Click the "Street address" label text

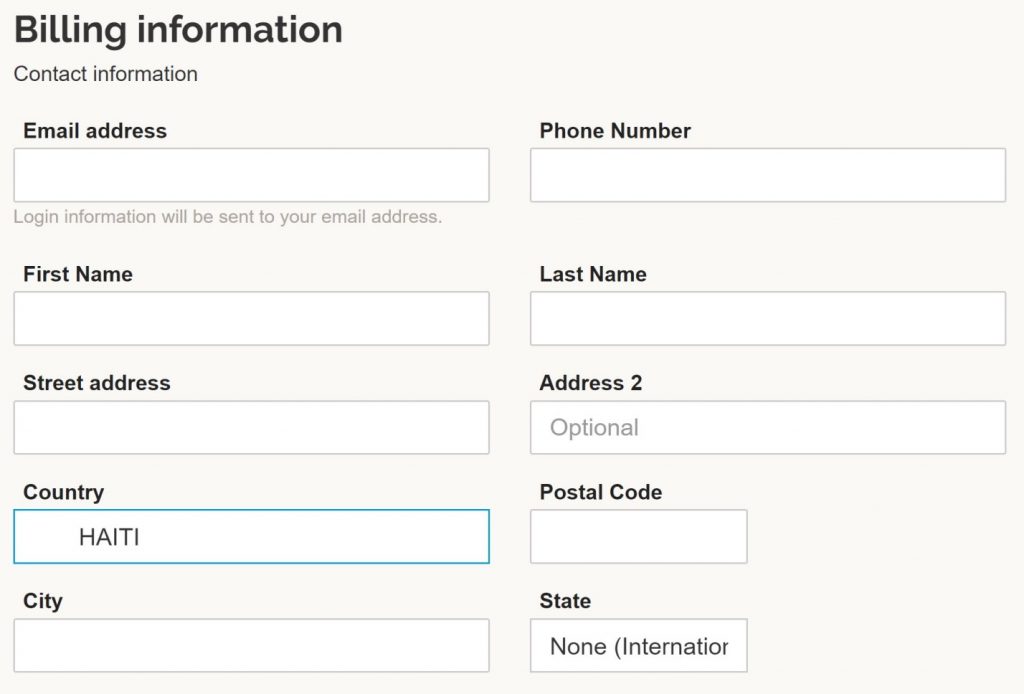[x=97, y=383]
